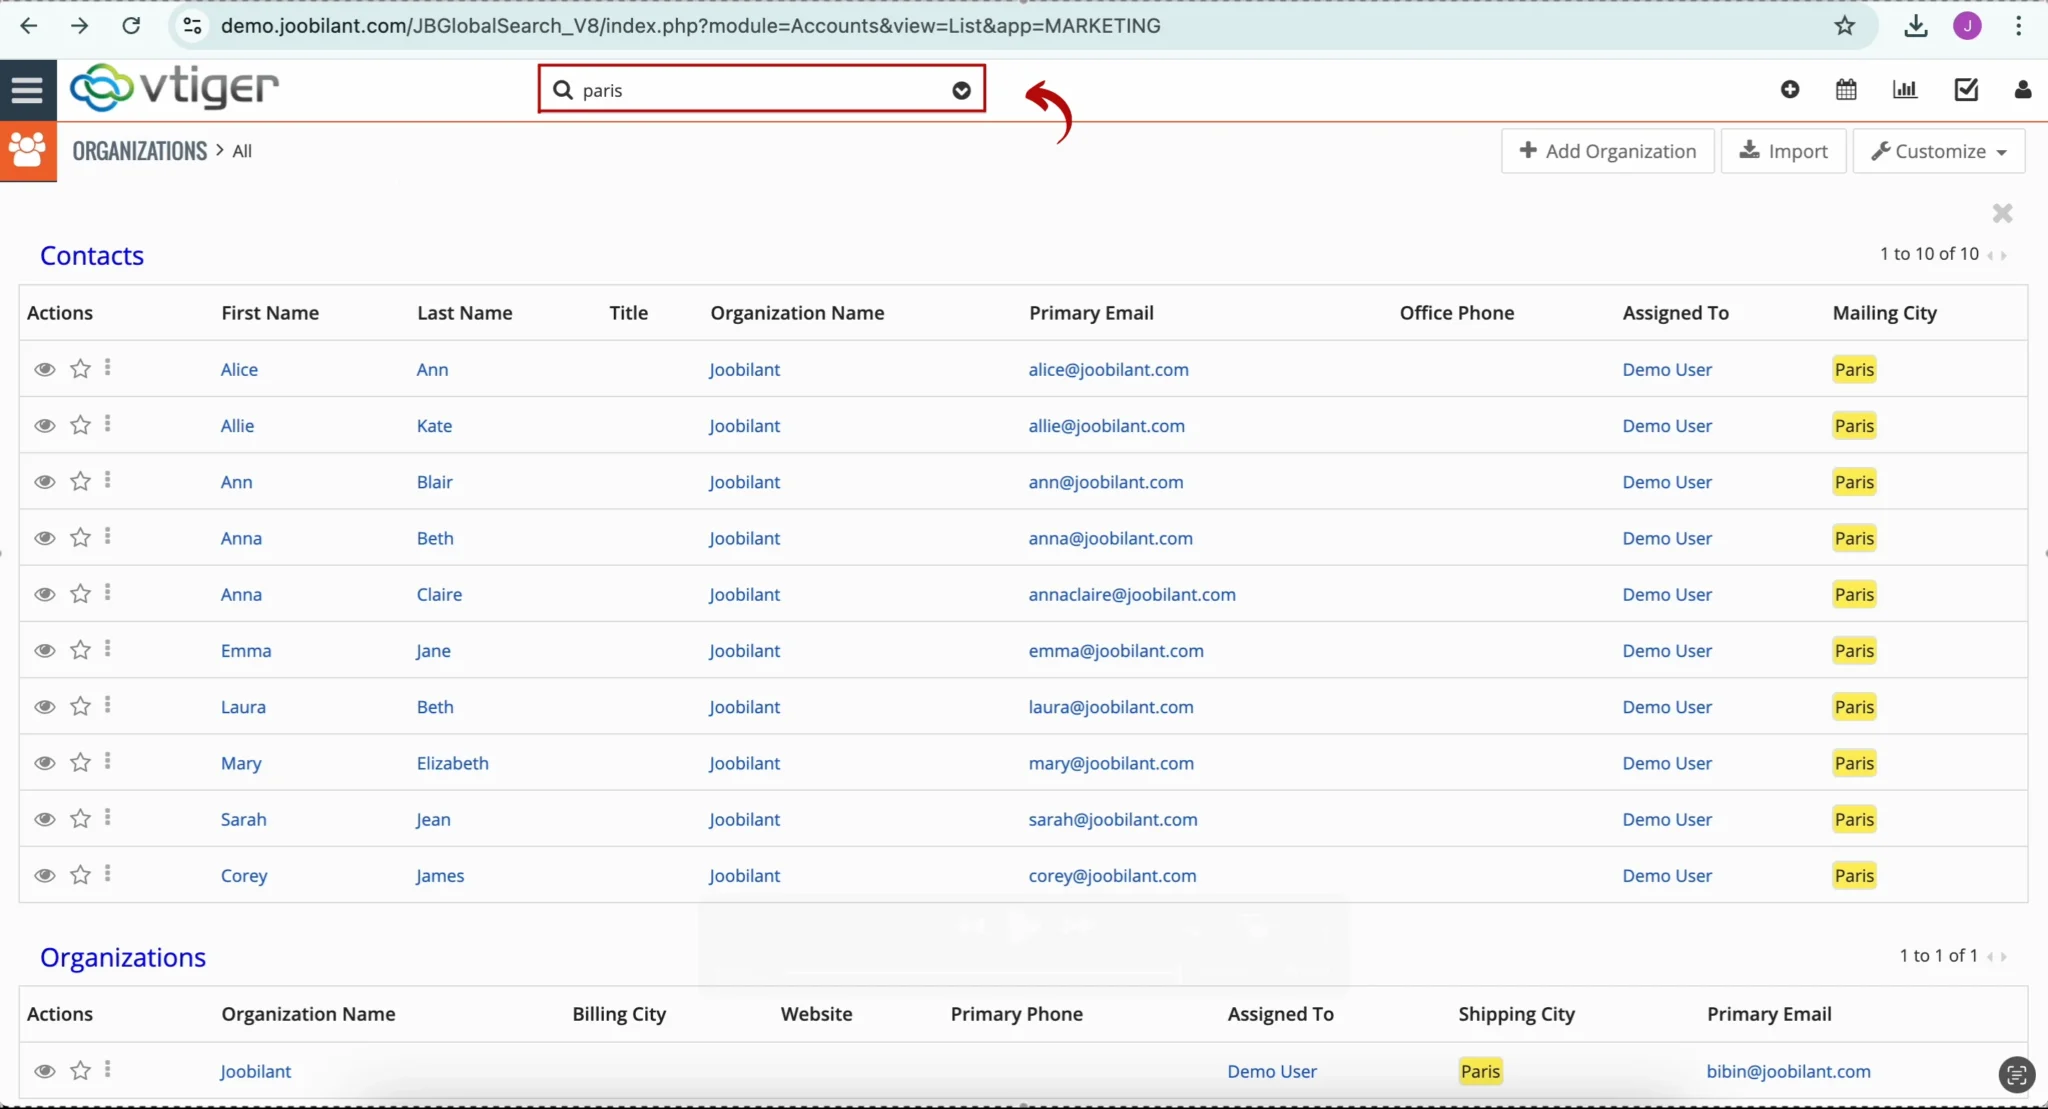The height and width of the screenshot is (1109, 2048).
Task: Mark Alice Ann as favorite with the star
Action: click(79, 368)
